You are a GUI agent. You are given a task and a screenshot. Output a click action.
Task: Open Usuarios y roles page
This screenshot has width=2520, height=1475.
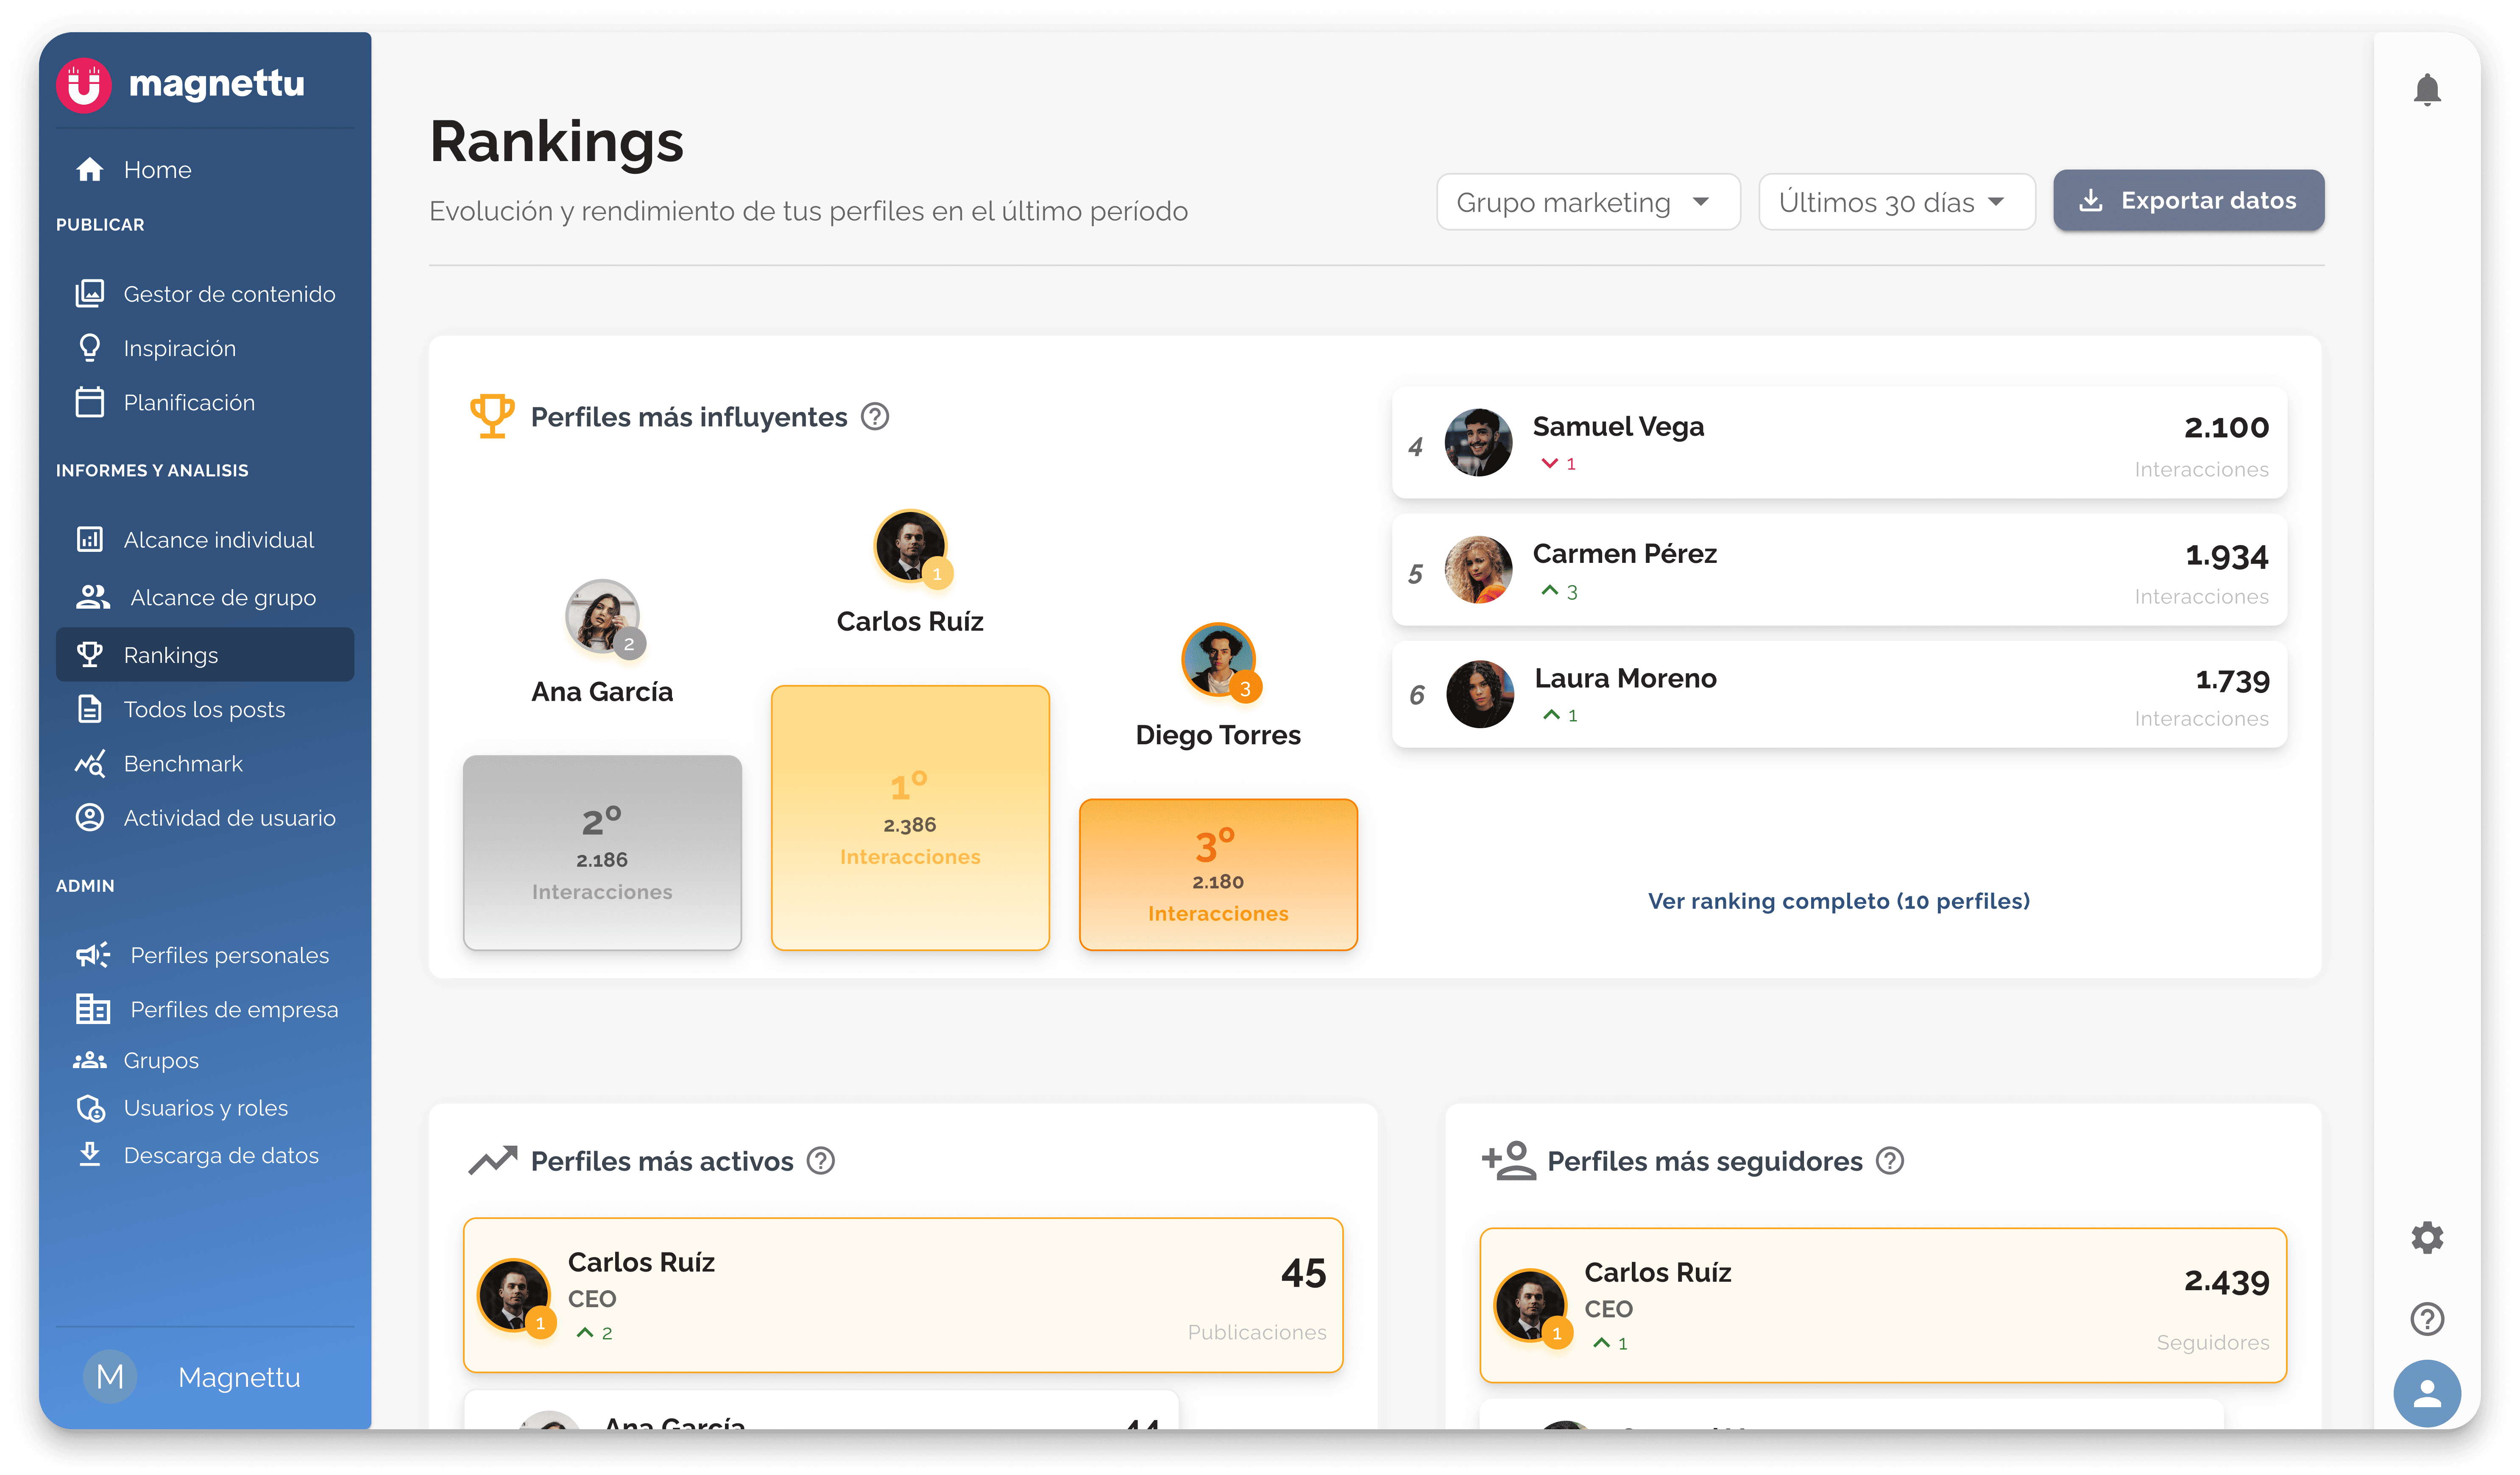[x=205, y=1108]
